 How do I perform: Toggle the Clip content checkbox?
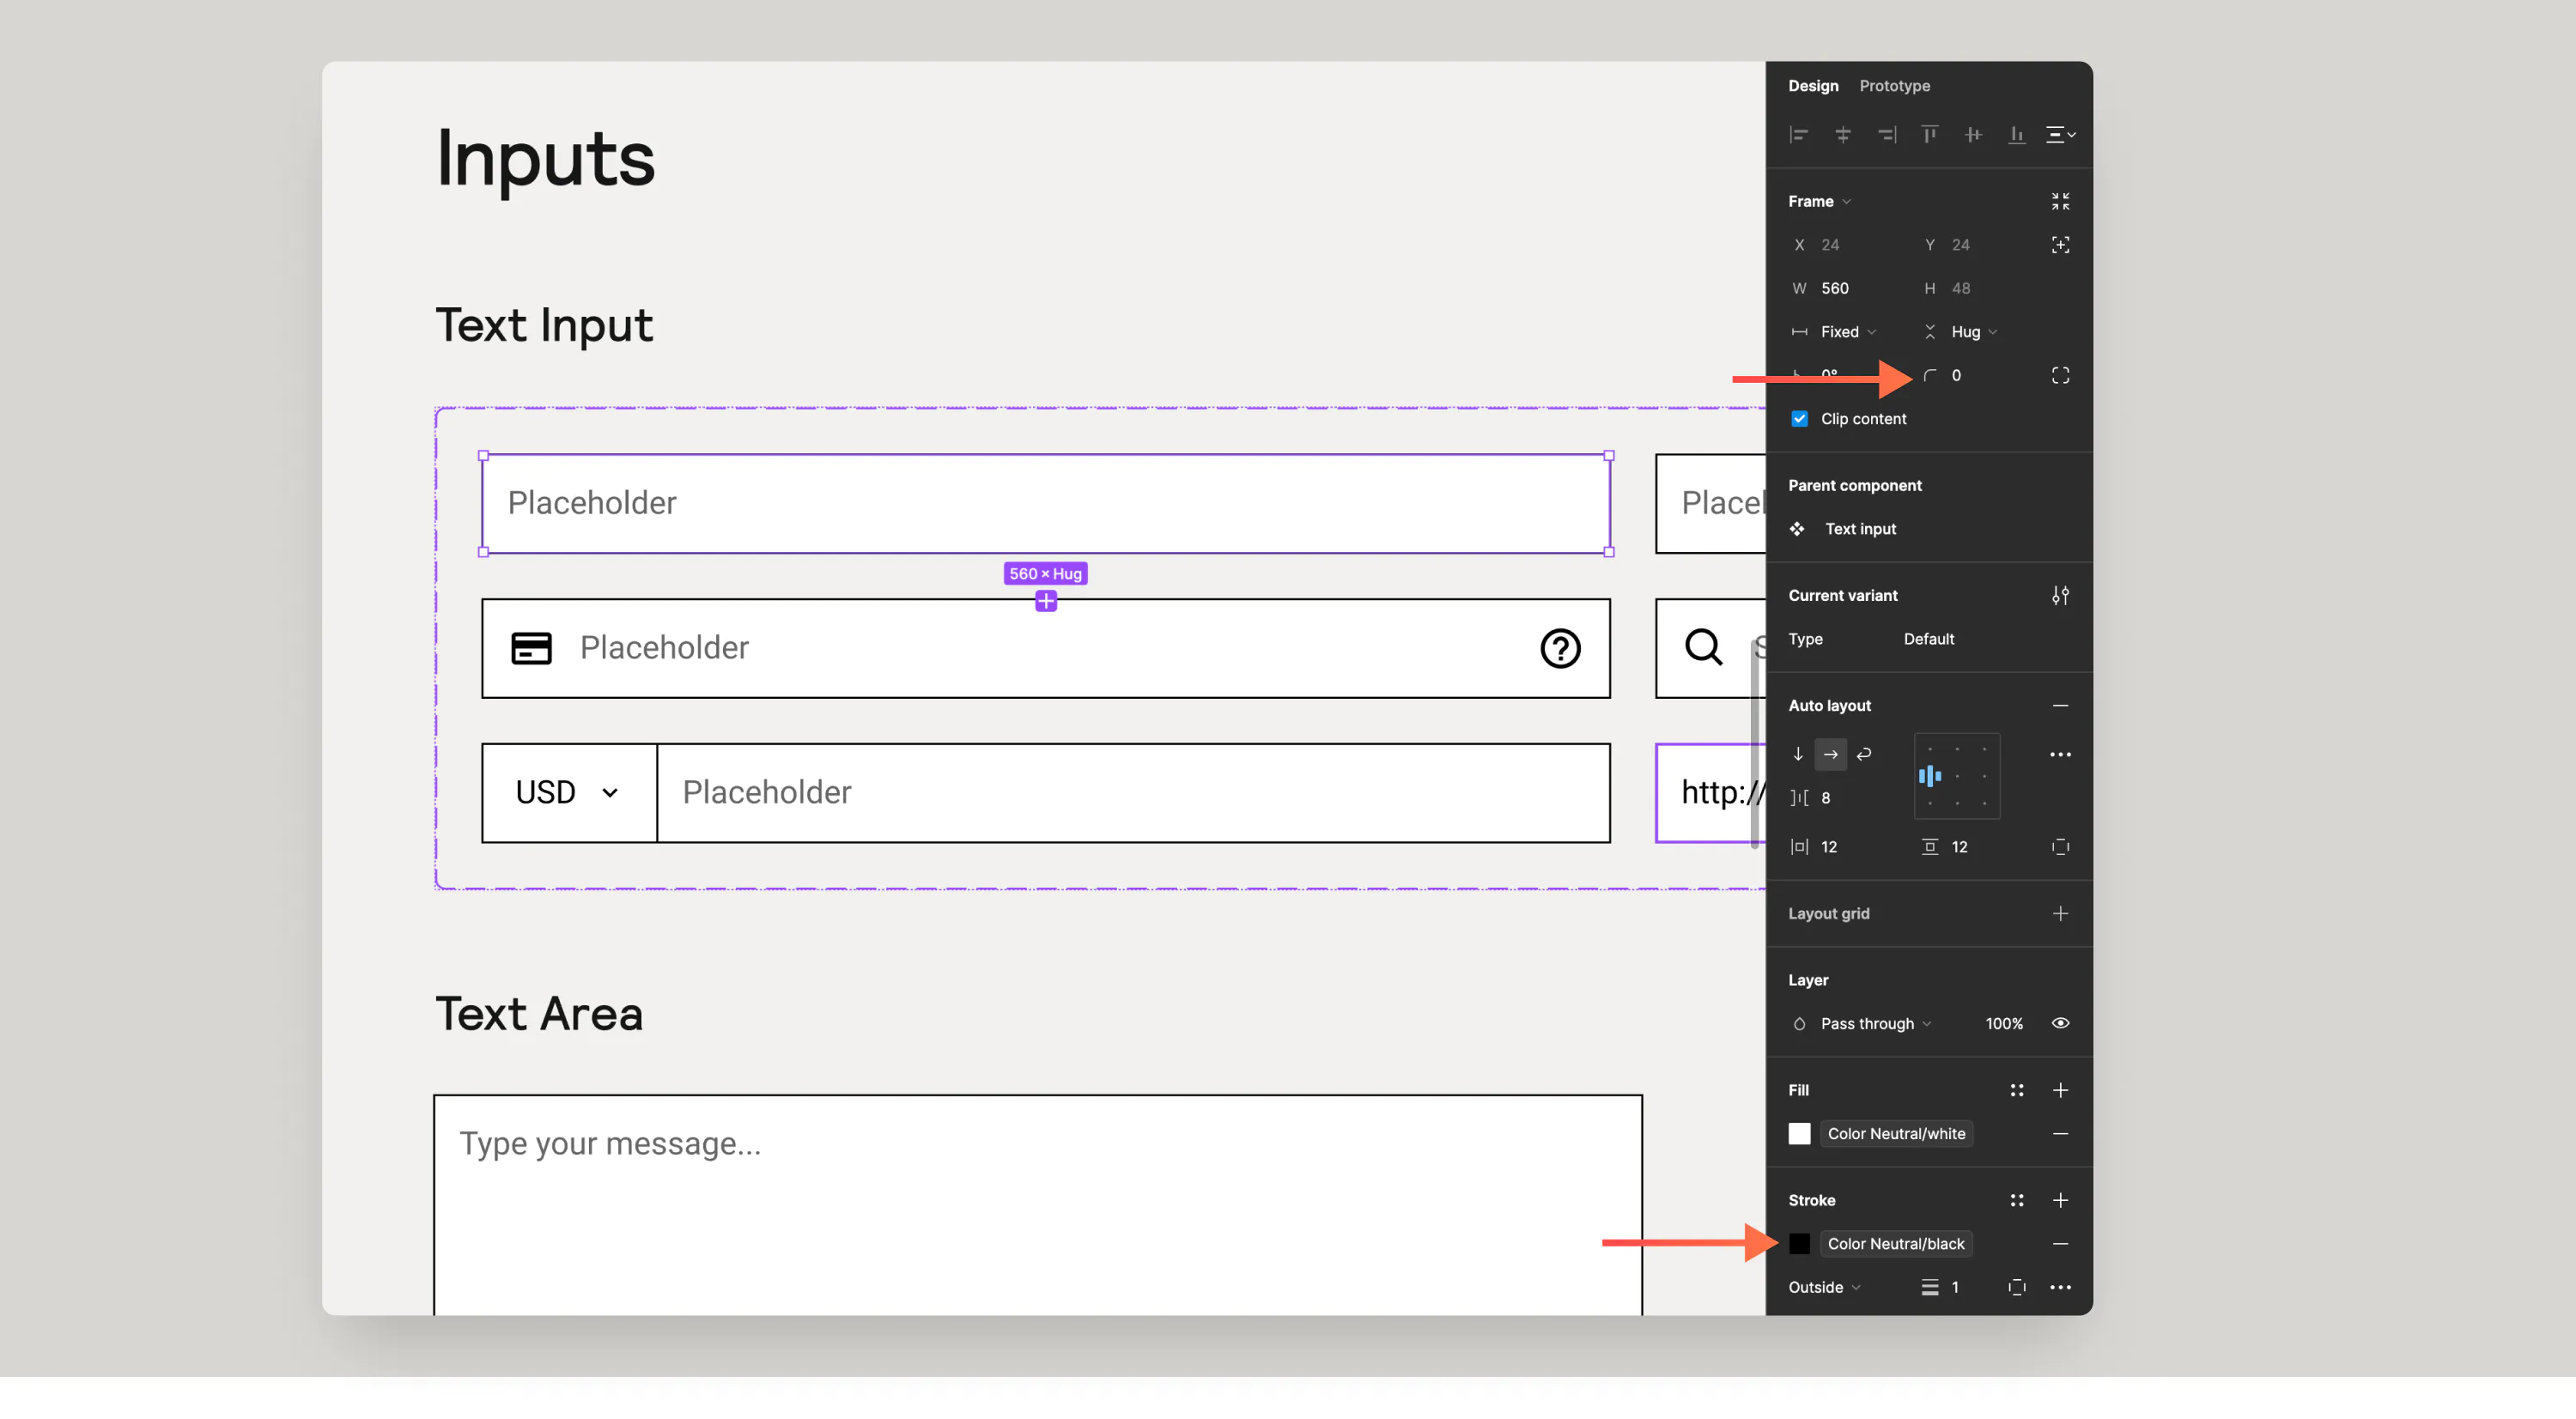[x=1799, y=419]
